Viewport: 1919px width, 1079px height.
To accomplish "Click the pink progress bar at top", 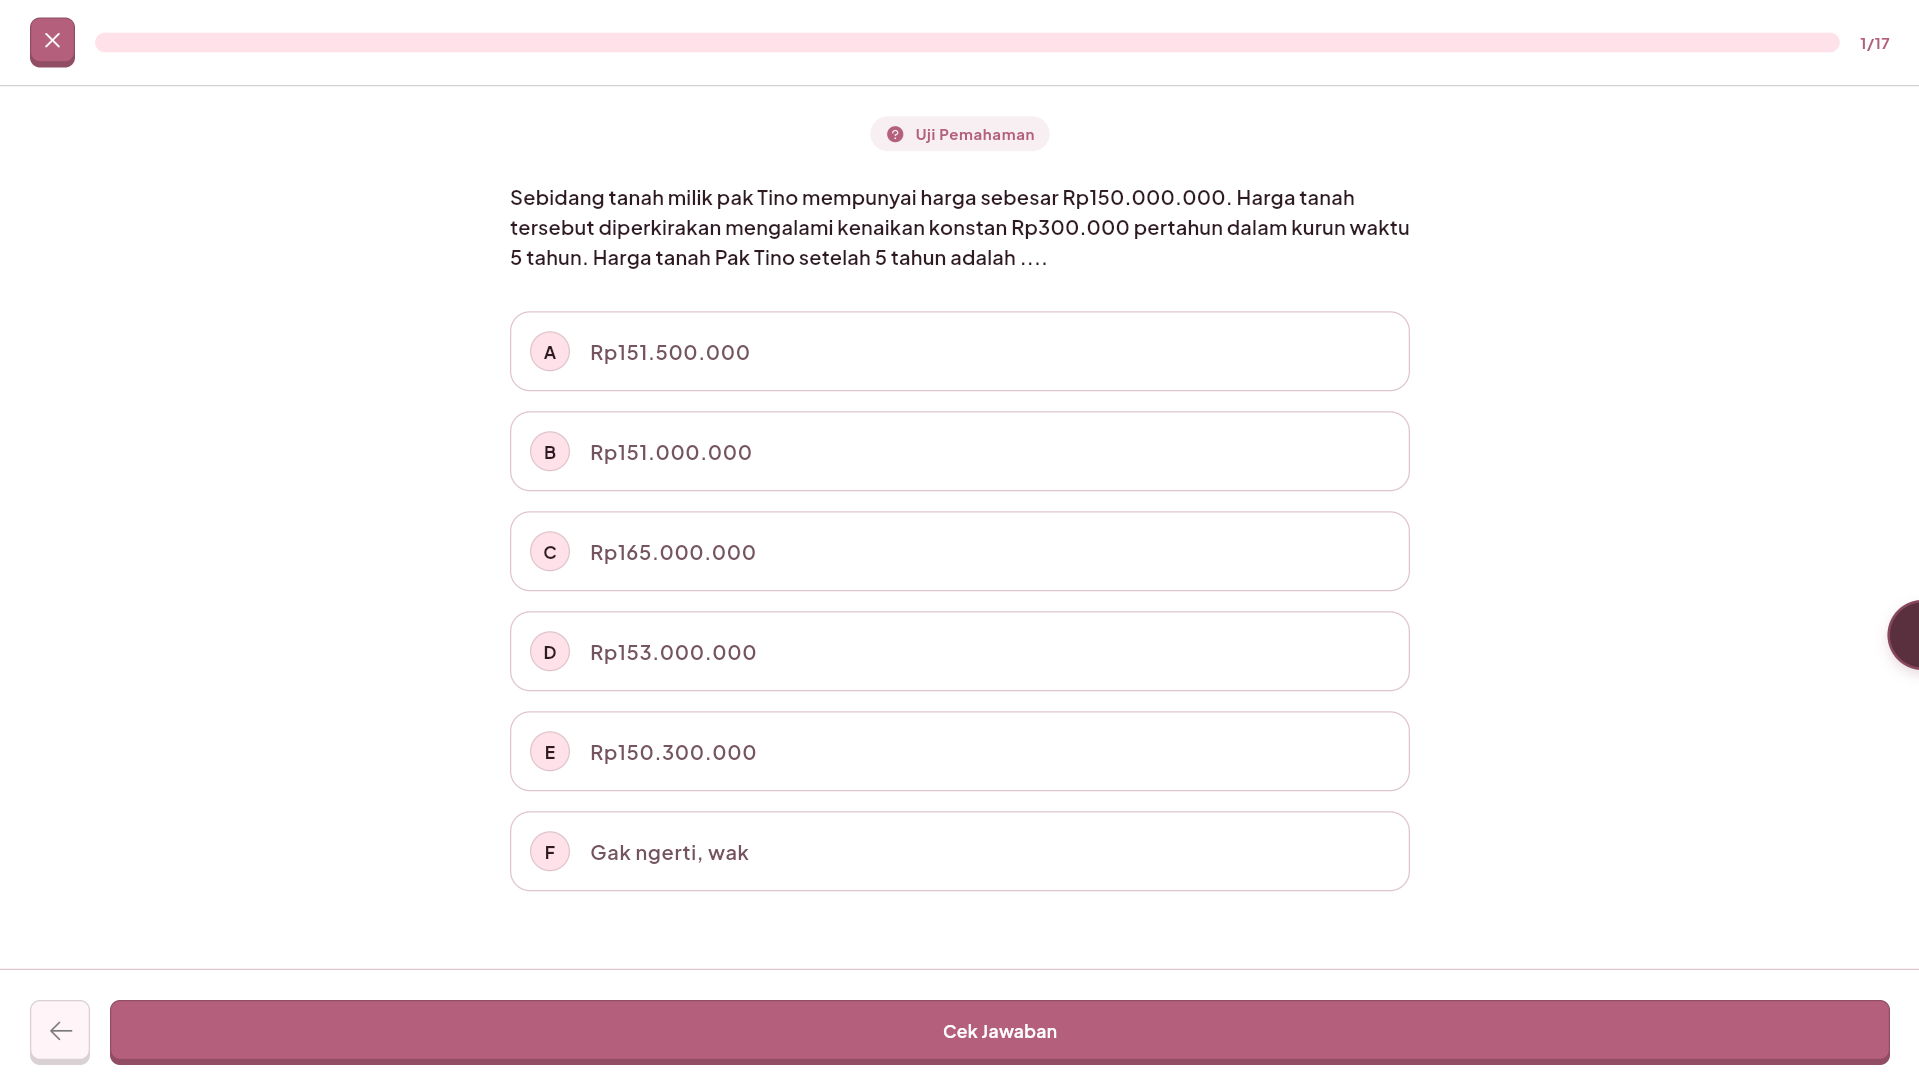I will tap(965, 42).
